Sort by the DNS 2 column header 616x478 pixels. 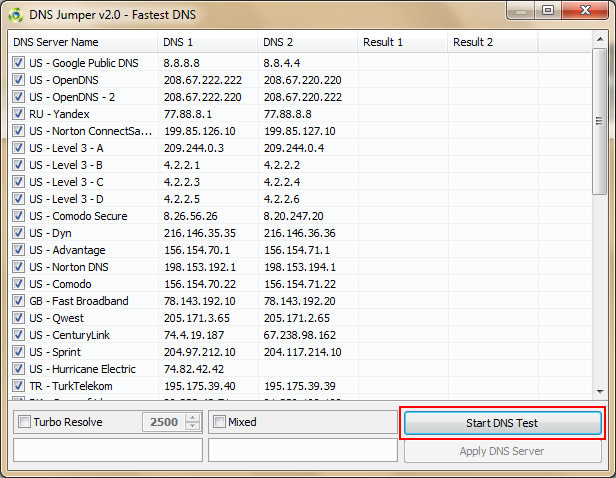click(x=307, y=42)
